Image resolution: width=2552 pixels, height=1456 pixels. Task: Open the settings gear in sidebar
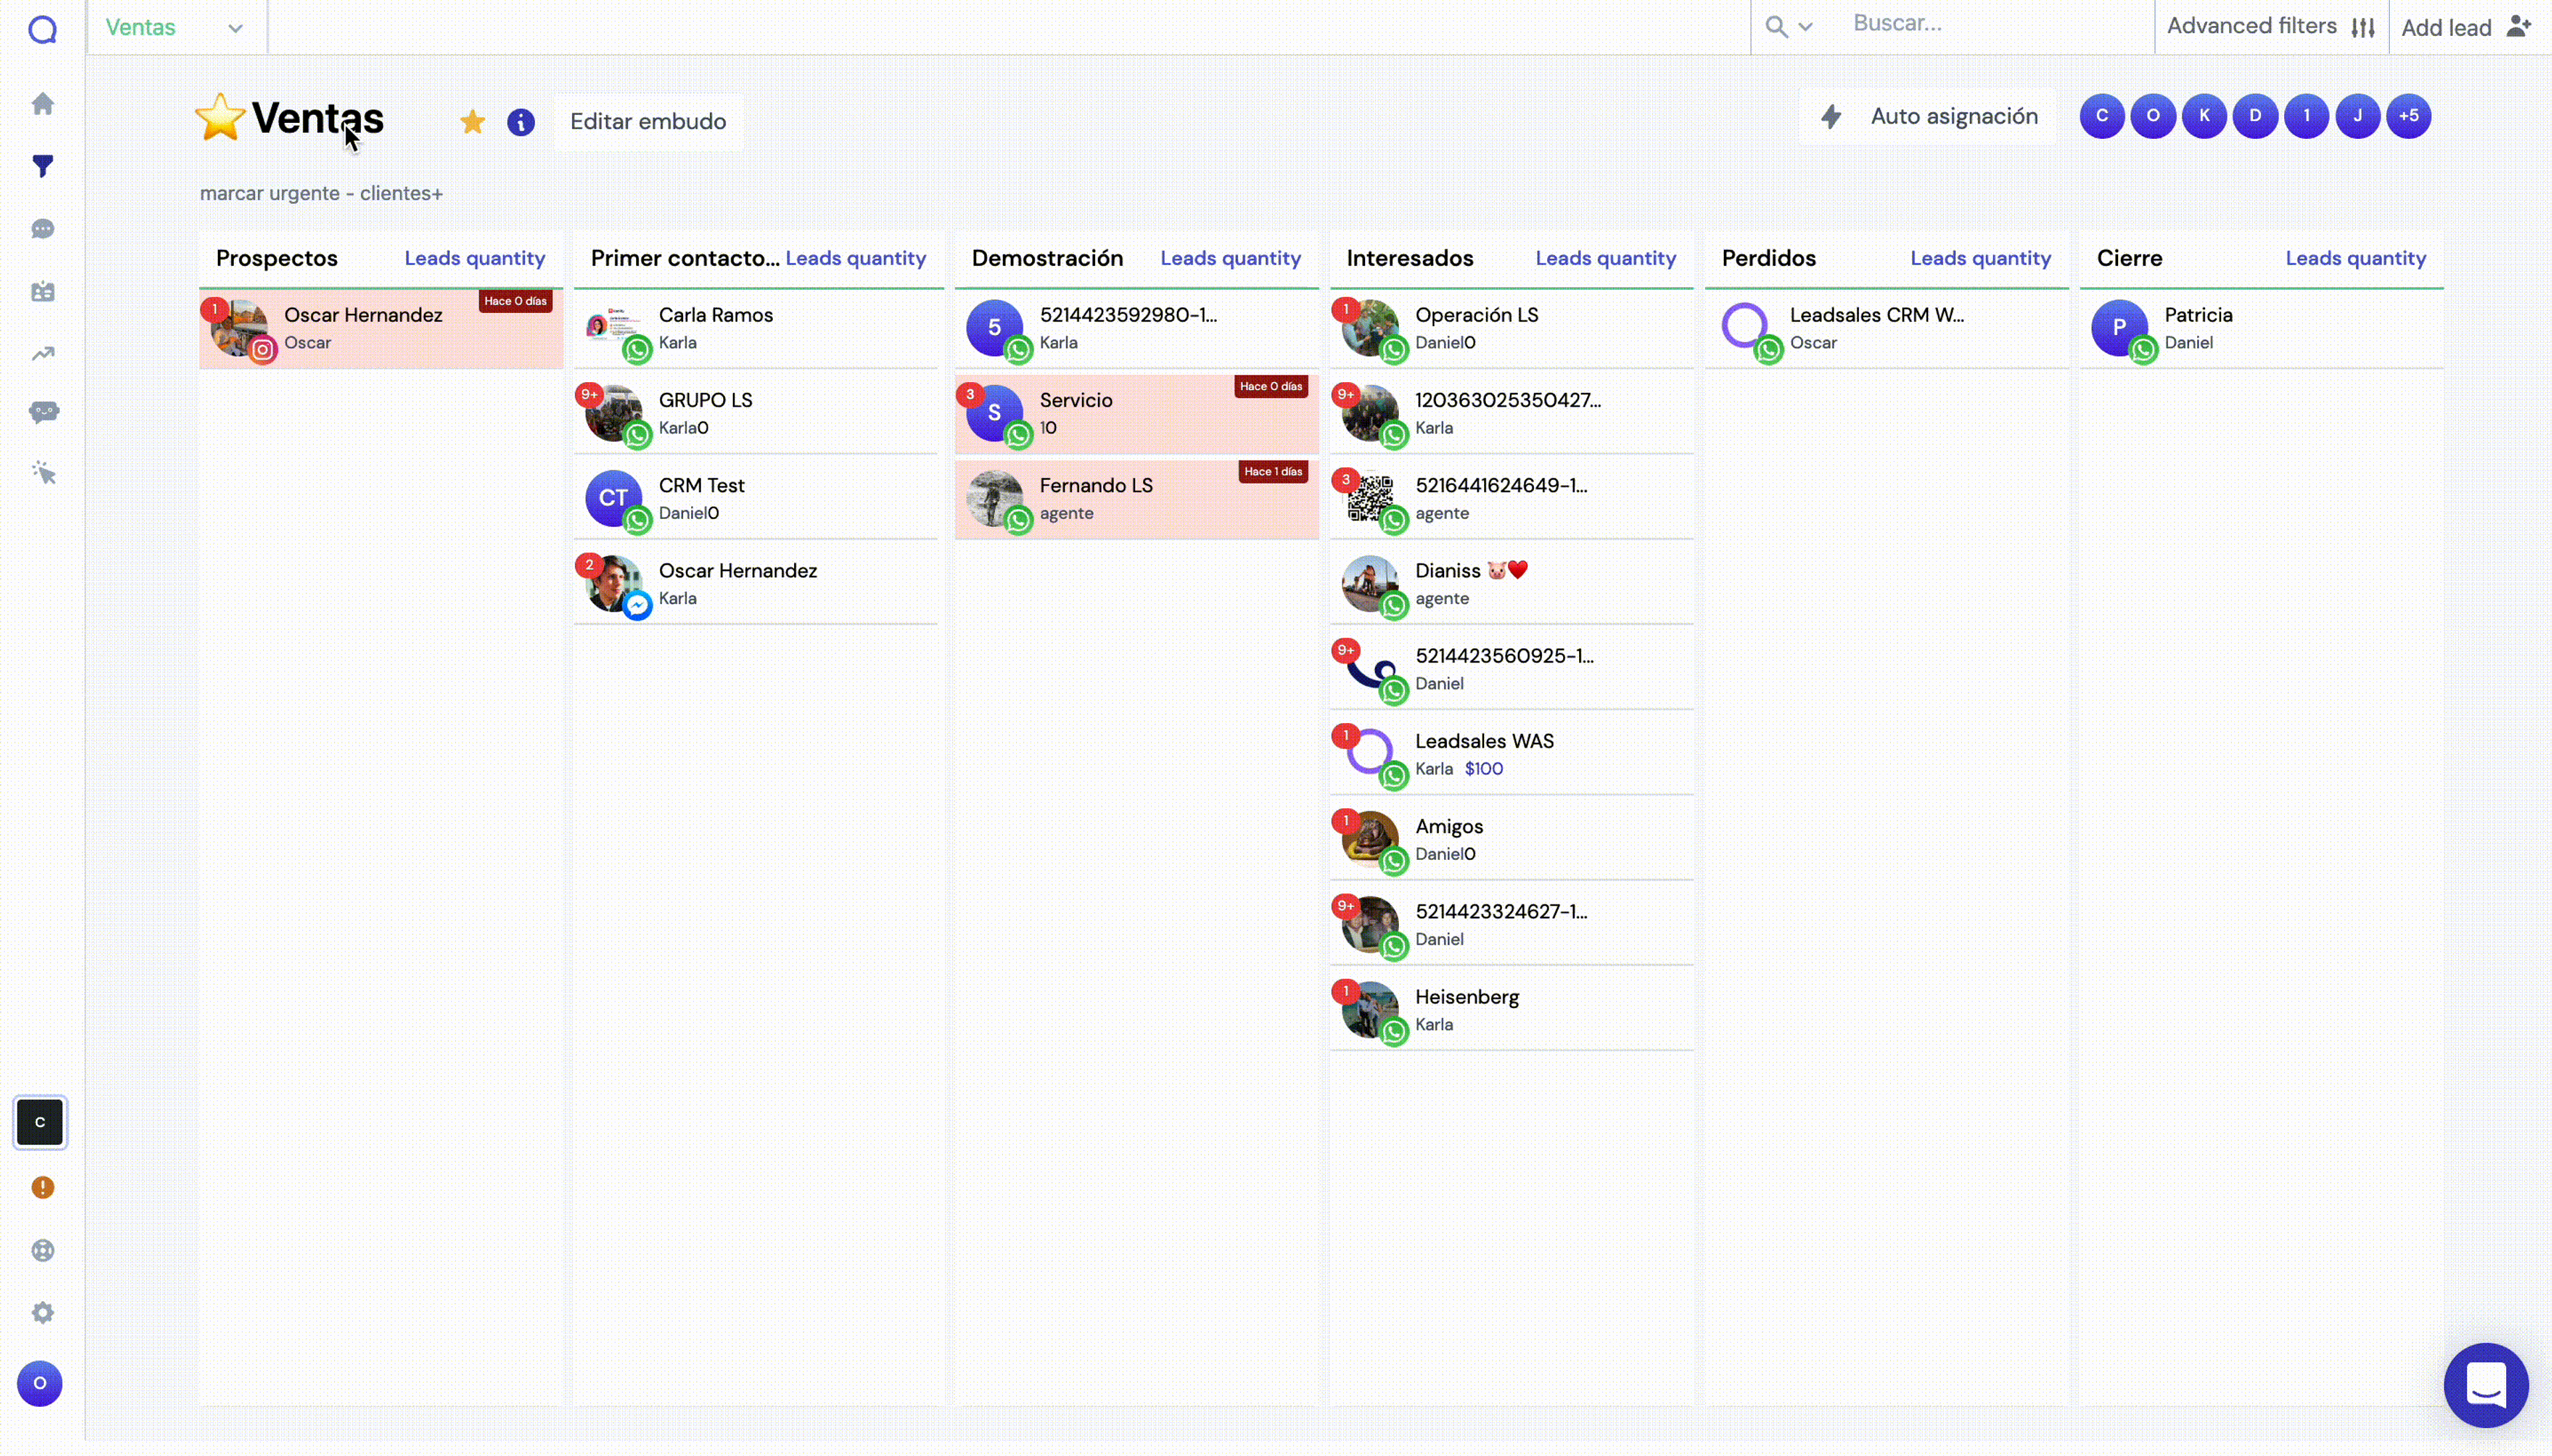click(x=42, y=1312)
